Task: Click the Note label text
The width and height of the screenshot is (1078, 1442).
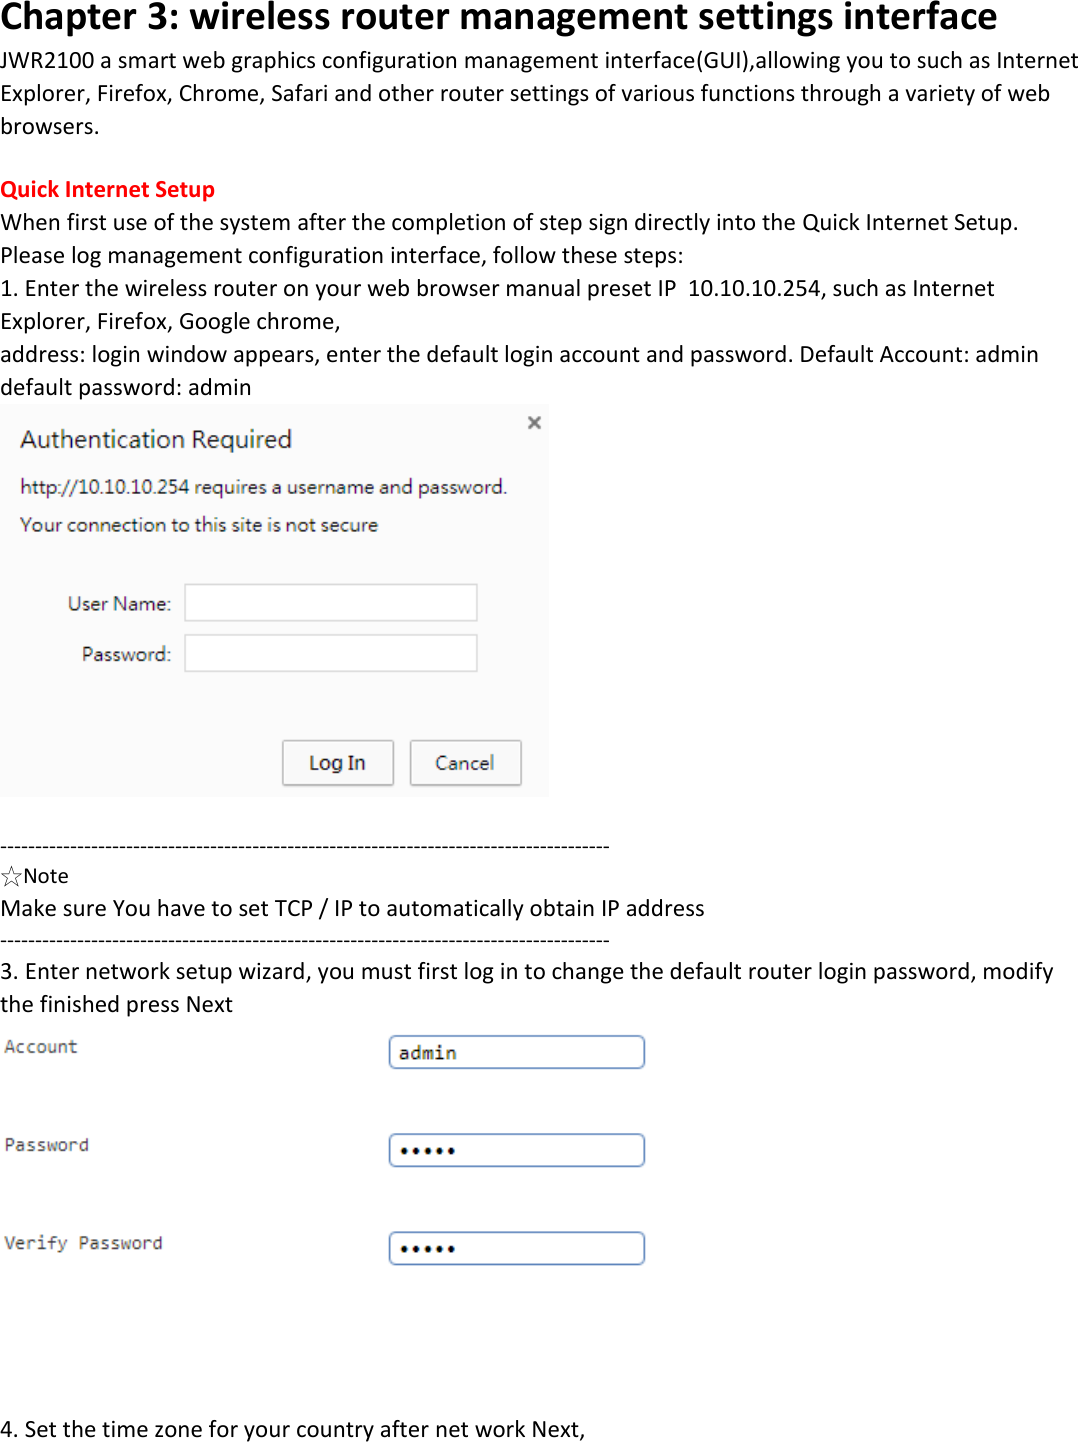Action: [46, 877]
